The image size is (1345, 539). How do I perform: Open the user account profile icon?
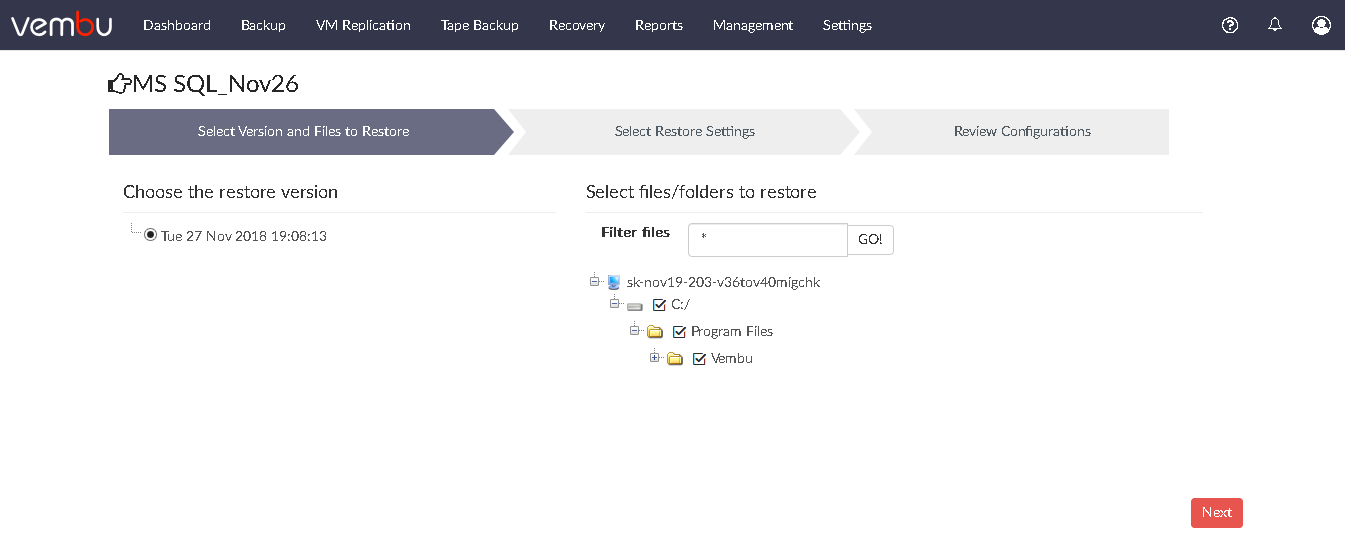click(1321, 25)
